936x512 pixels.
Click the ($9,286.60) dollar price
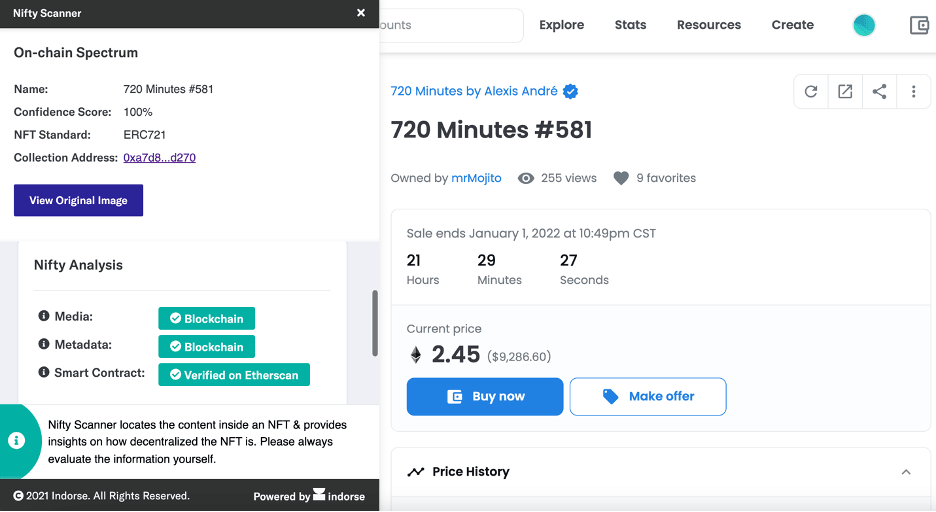point(519,357)
